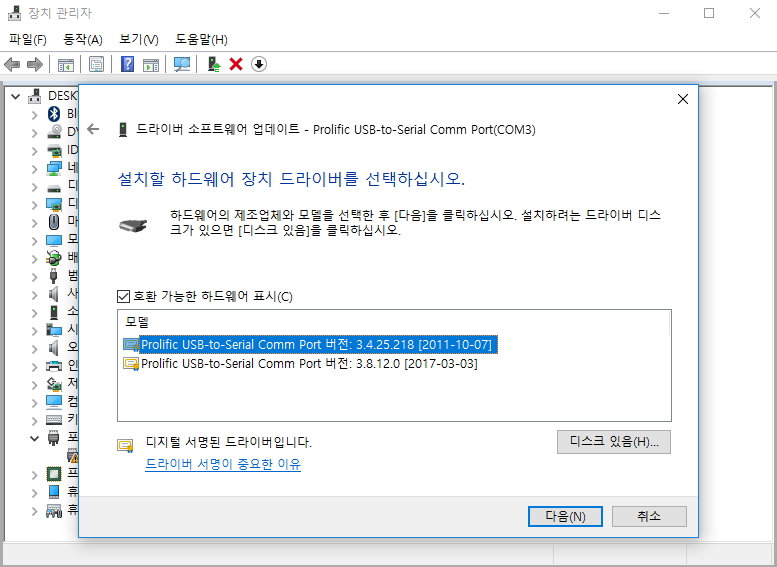Select the human interface devices icon at tree bottom

coord(54,510)
